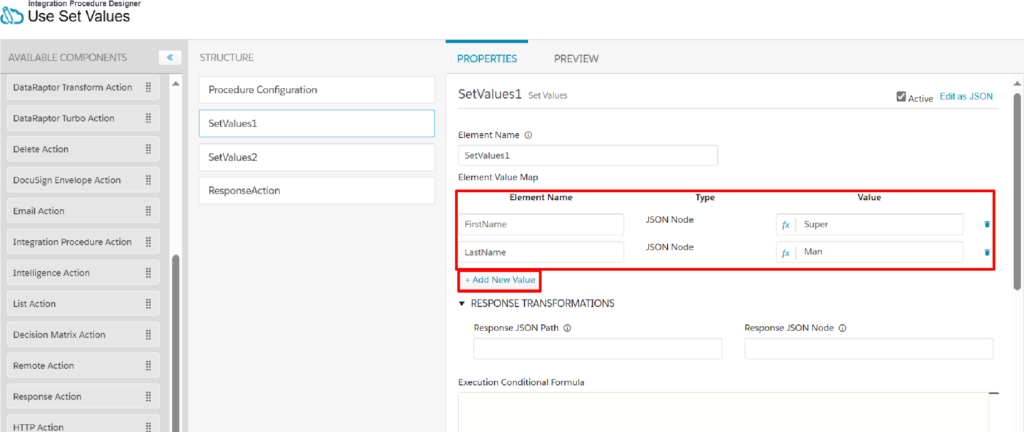Delete the LastName row with trash icon
The width and height of the screenshot is (1024, 432).
(x=987, y=252)
